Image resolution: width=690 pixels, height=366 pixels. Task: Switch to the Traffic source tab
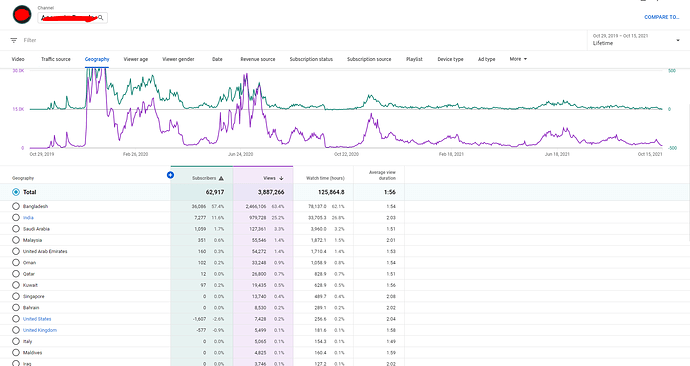(x=56, y=59)
